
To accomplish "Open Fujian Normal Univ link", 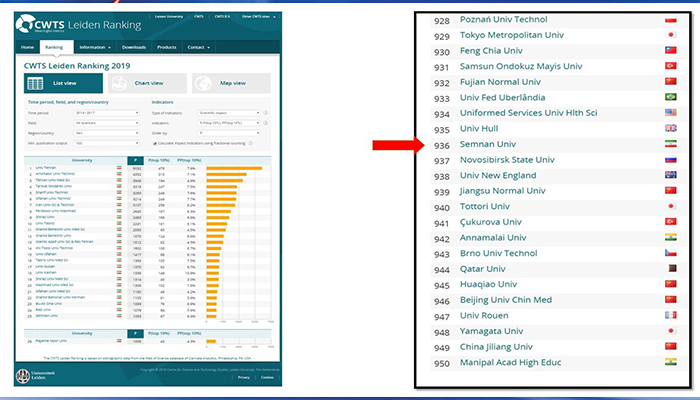I will [500, 82].
